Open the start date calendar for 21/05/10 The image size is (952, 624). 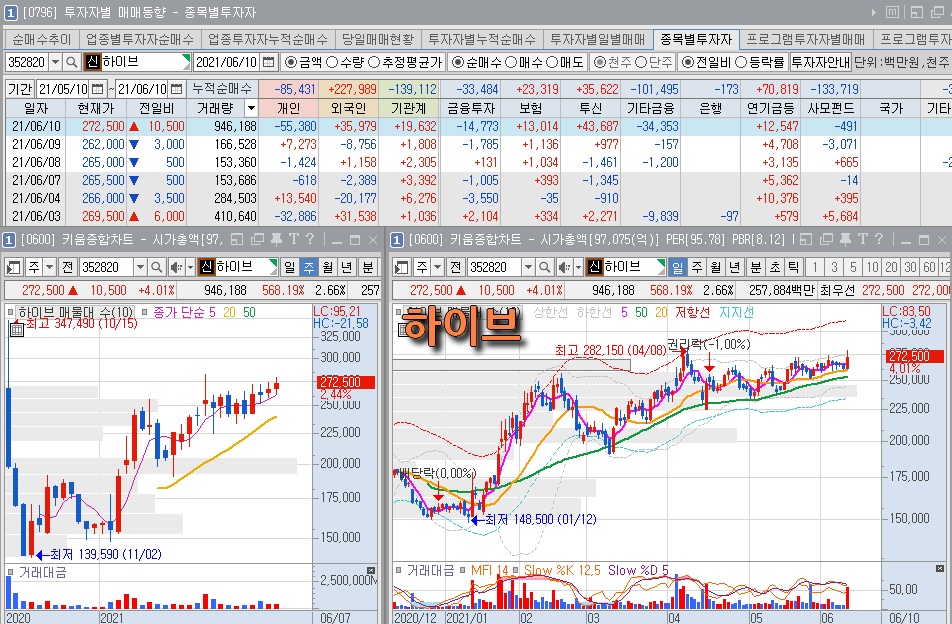(98, 89)
